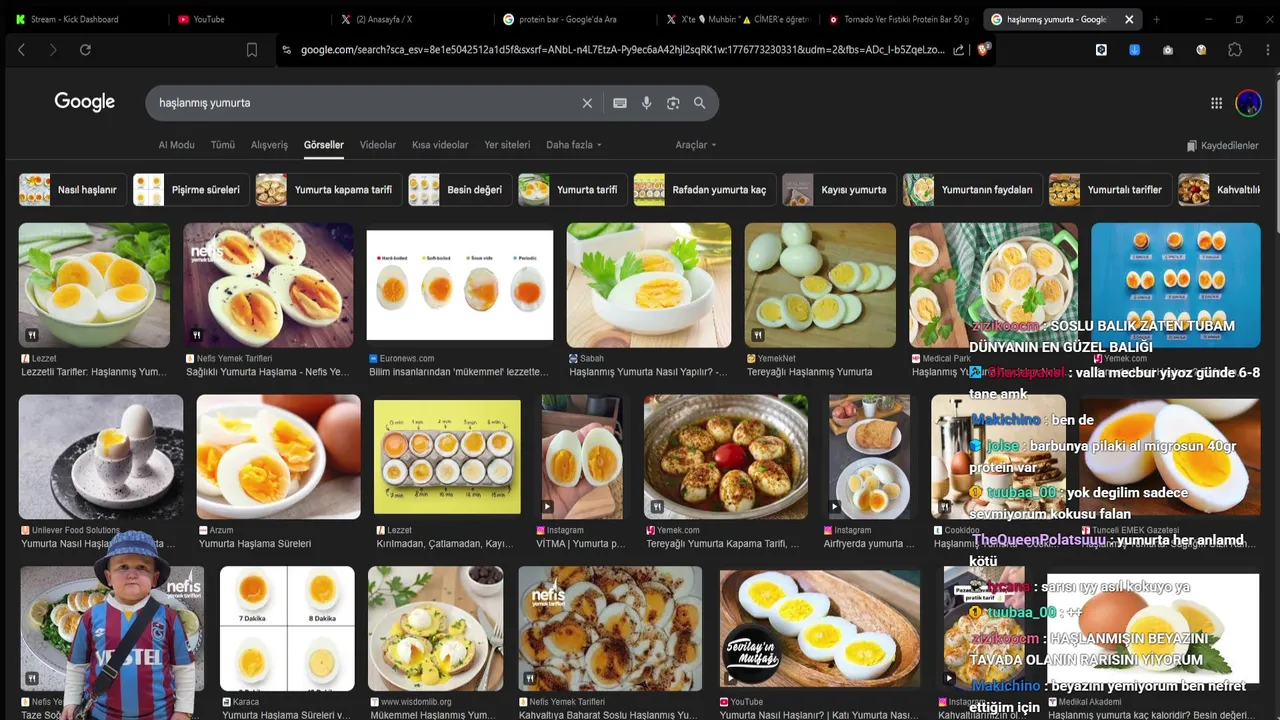The width and height of the screenshot is (1280, 720).
Task: Go forward with the browser forward arrow
Action: tap(53, 50)
